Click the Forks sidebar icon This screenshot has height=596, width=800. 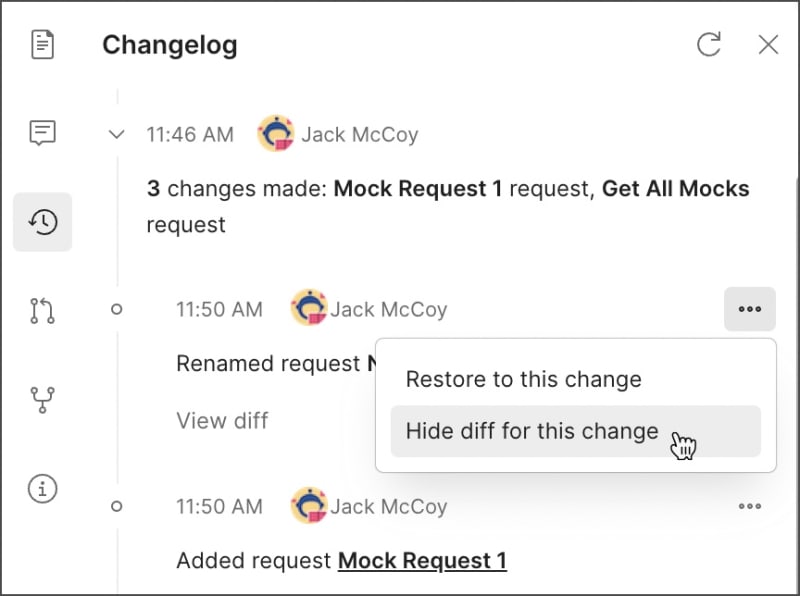tap(42, 400)
